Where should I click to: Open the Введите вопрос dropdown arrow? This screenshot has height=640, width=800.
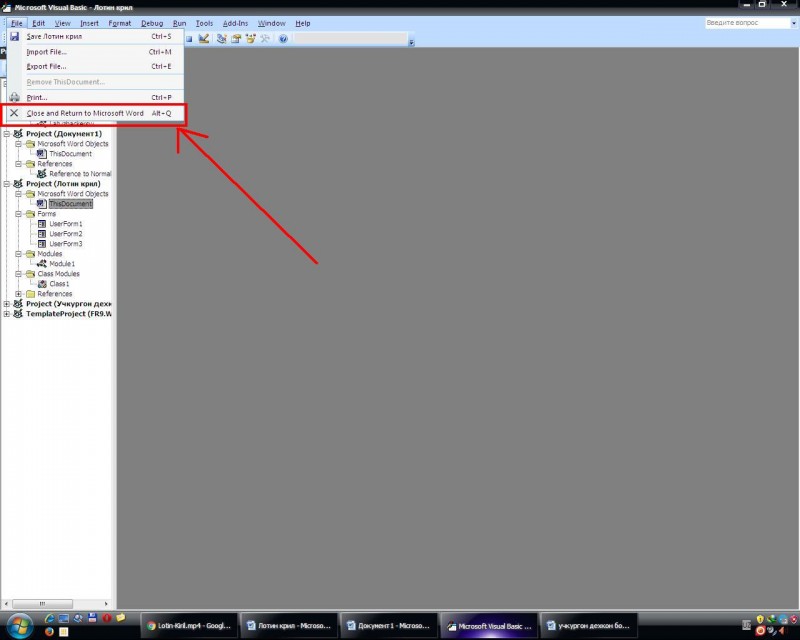click(794, 23)
